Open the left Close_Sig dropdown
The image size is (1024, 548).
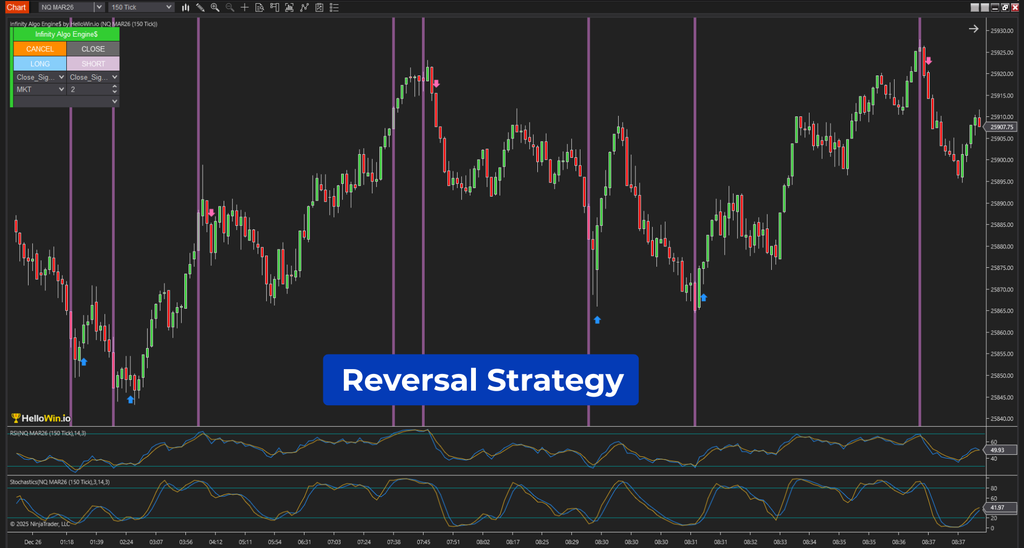[40, 77]
